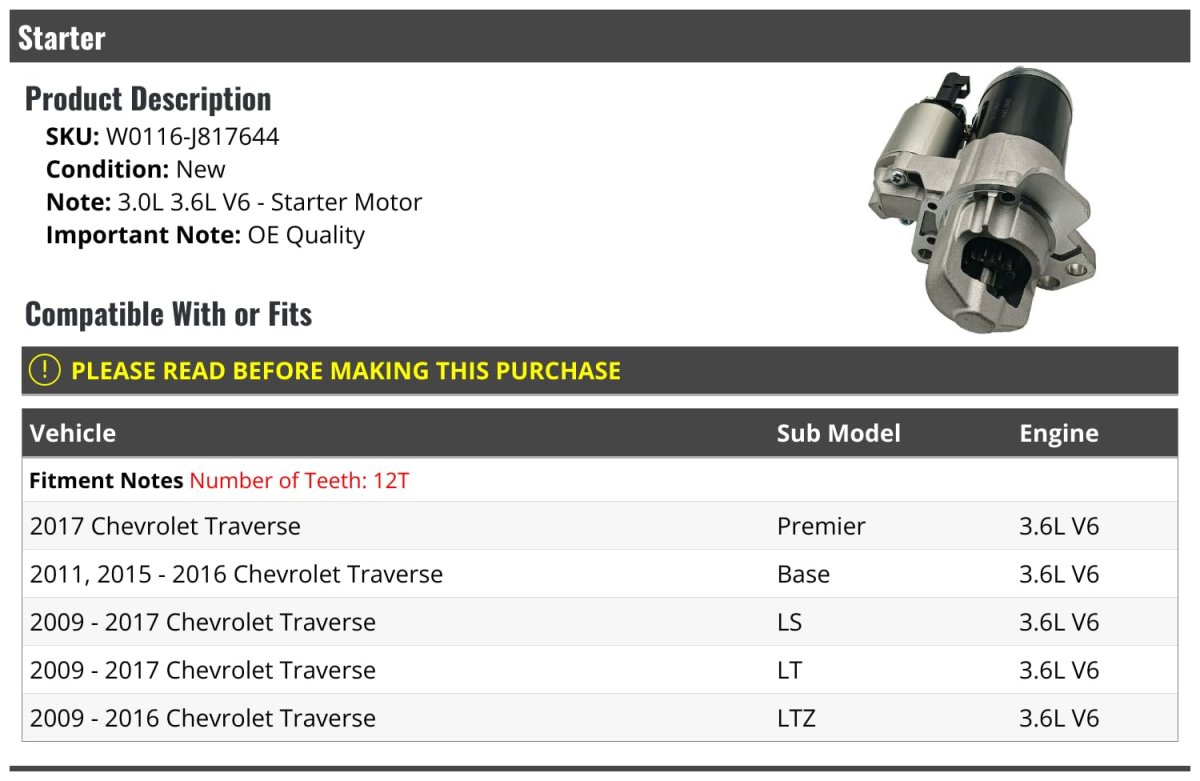Click the Sub Model column header
The width and height of the screenshot is (1200, 781).
tap(838, 433)
